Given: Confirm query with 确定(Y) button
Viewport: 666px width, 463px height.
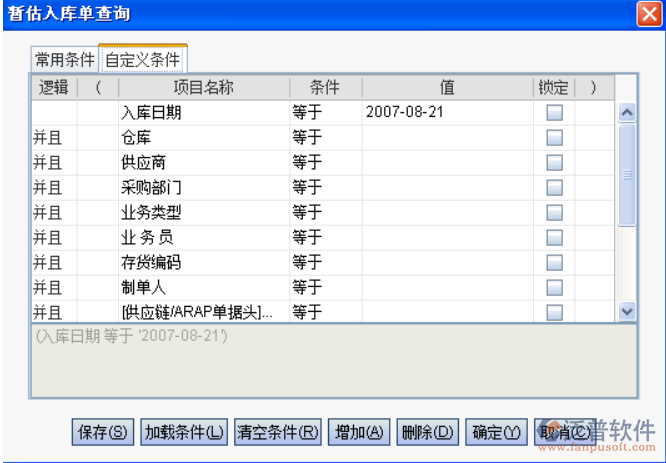Looking at the screenshot, I should tap(497, 432).
